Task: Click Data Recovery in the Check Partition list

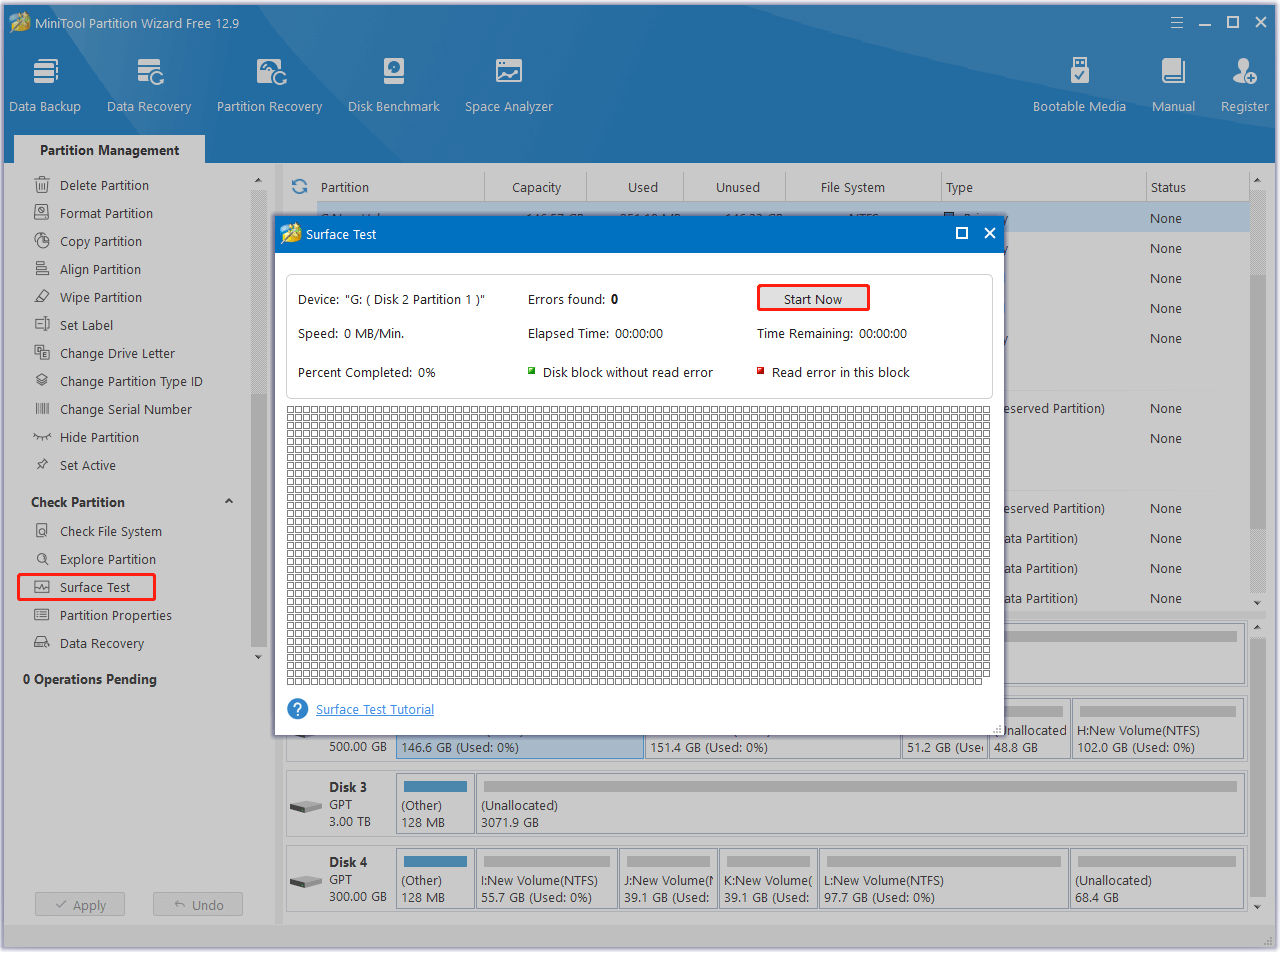Action: pyautogui.click(x=101, y=643)
